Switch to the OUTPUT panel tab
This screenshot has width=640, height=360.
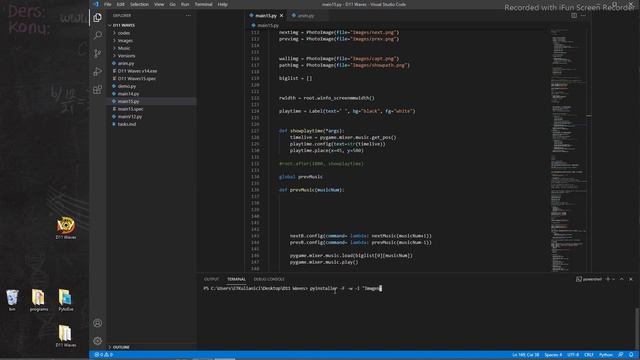pyautogui.click(x=211, y=279)
